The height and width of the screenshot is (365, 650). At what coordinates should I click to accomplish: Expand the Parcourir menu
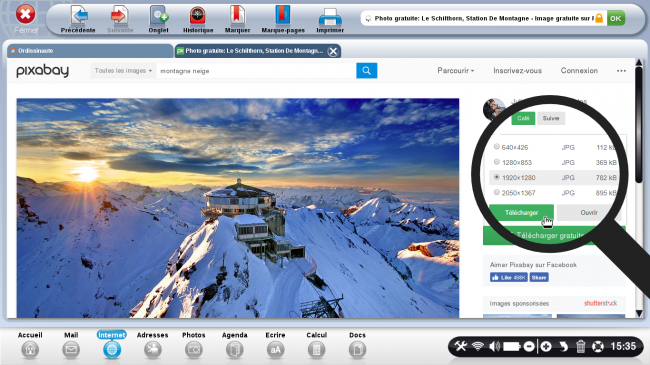tap(456, 71)
